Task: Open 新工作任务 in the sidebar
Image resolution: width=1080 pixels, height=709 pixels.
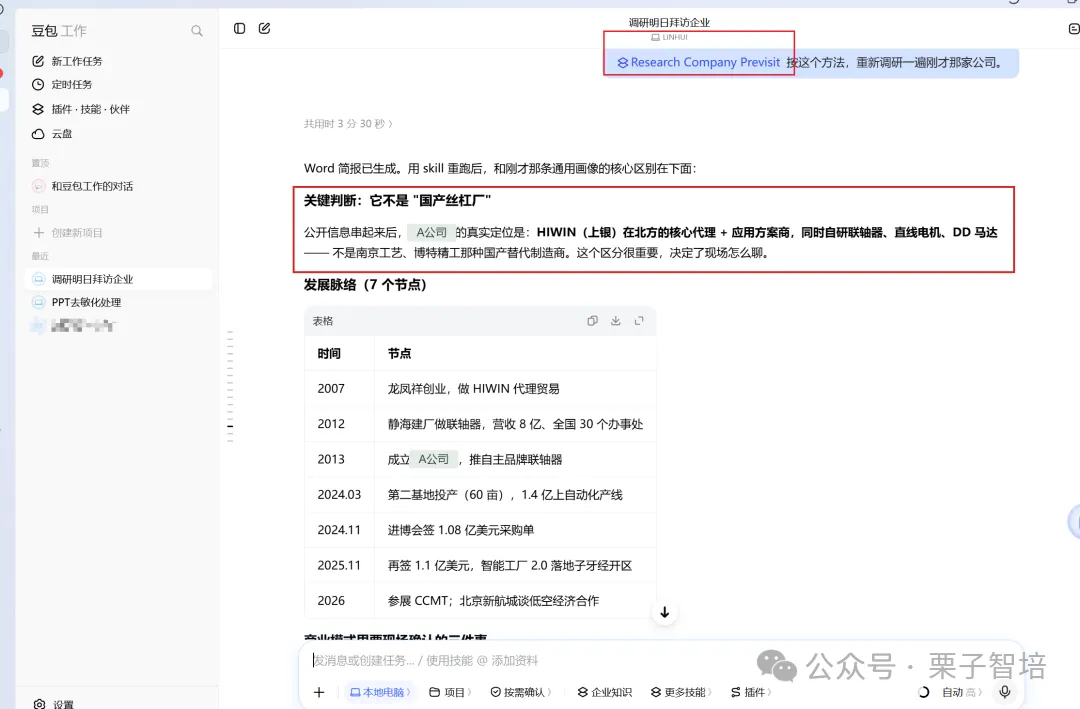Action: coord(68,61)
